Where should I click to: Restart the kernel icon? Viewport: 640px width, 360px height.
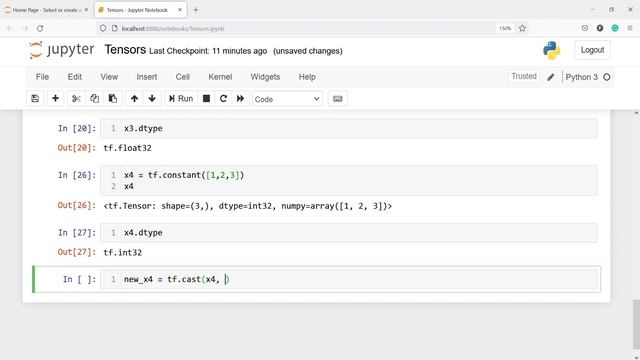tap(223, 99)
